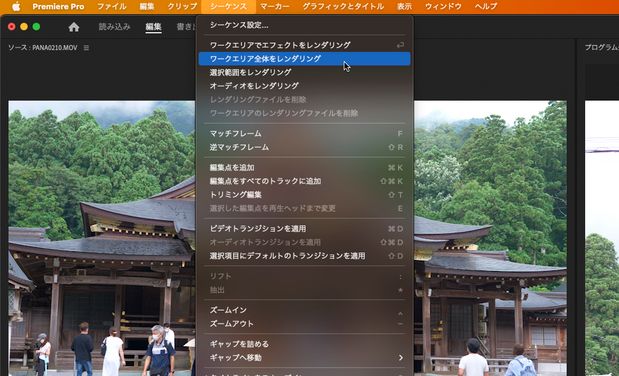Choose ズームイン
This screenshot has width=619, height=376.
coord(304,310)
